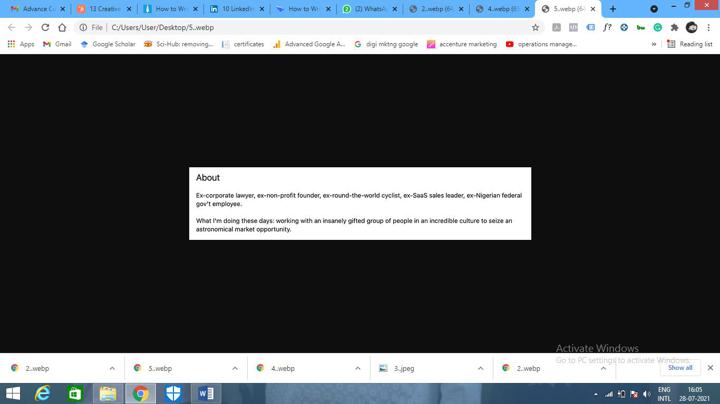The image size is (720, 404).
Task: Open the Chrome profile avatar
Action: pyautogui.click(x=692, y=28)
